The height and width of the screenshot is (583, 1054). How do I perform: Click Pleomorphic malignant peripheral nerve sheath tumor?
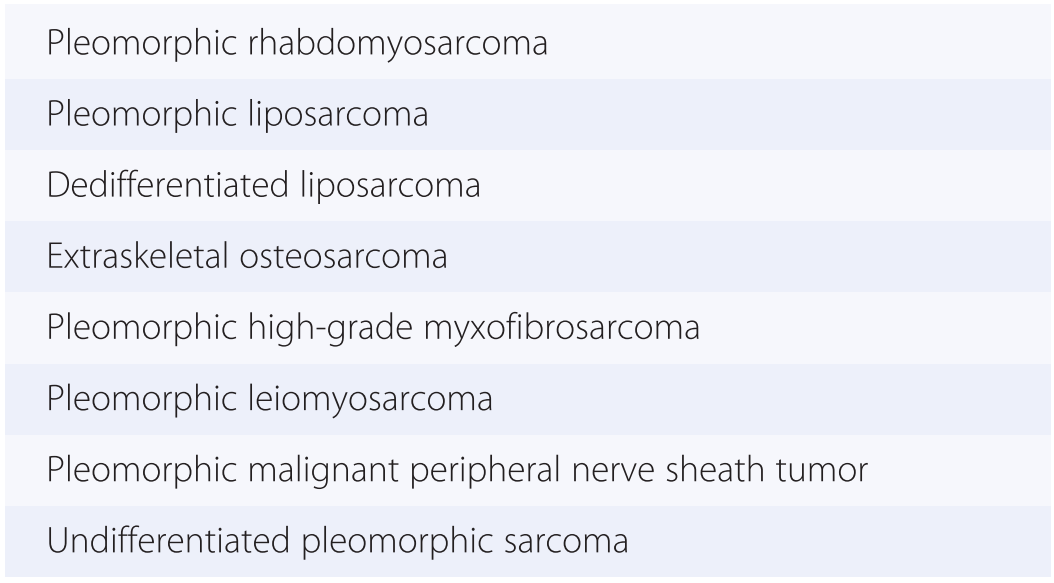457,470
